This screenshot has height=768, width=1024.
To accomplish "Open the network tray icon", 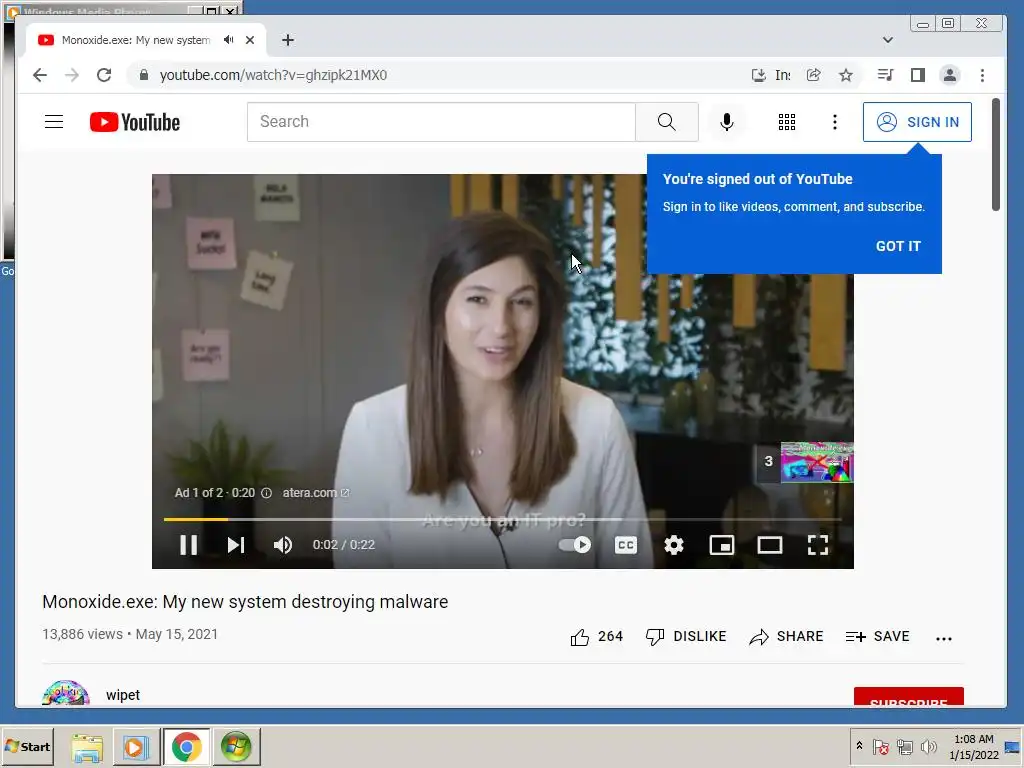I will [904, 746].
